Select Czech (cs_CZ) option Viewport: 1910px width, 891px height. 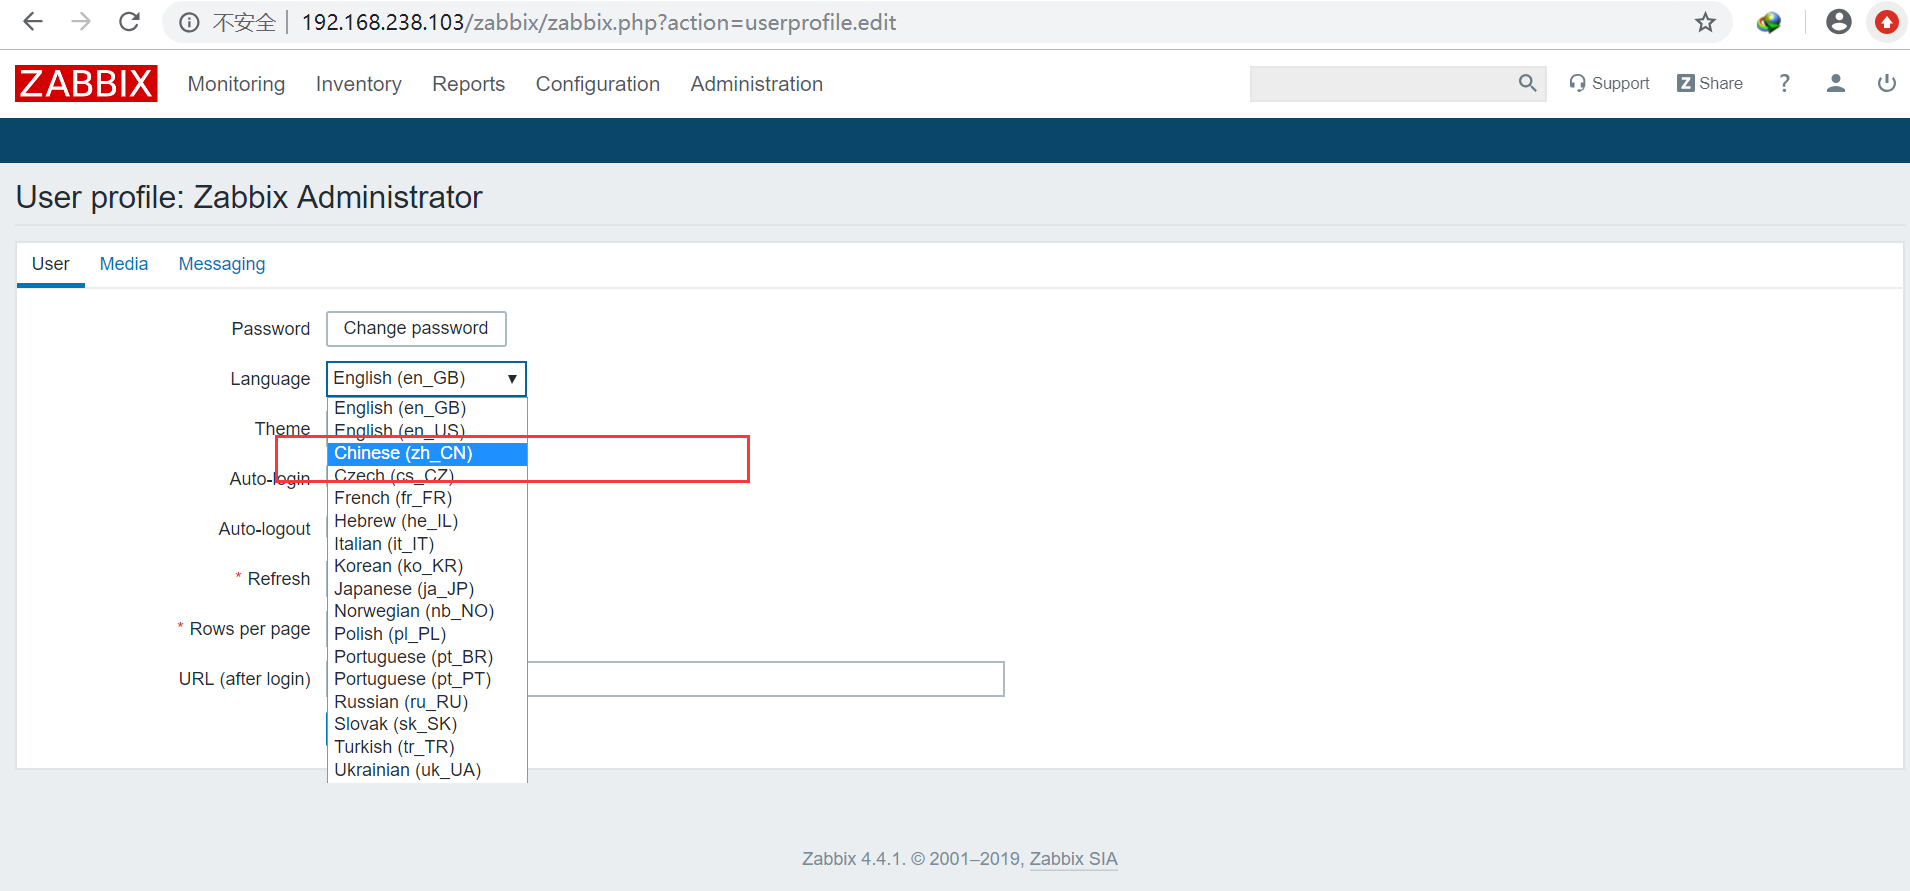click(x=427, y=476)
